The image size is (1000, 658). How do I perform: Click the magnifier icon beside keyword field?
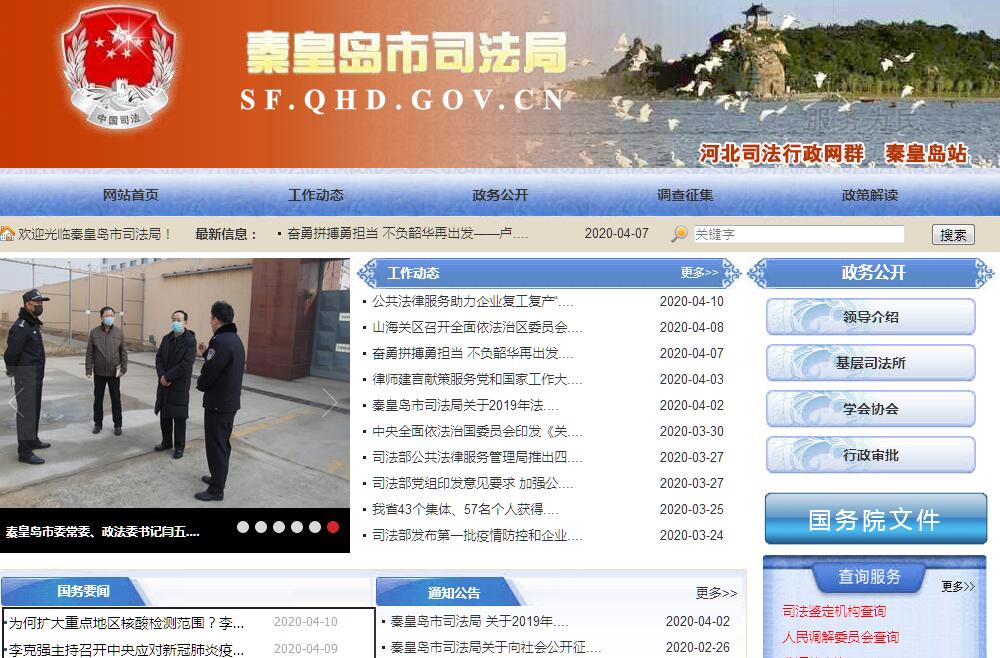[679, 234]
